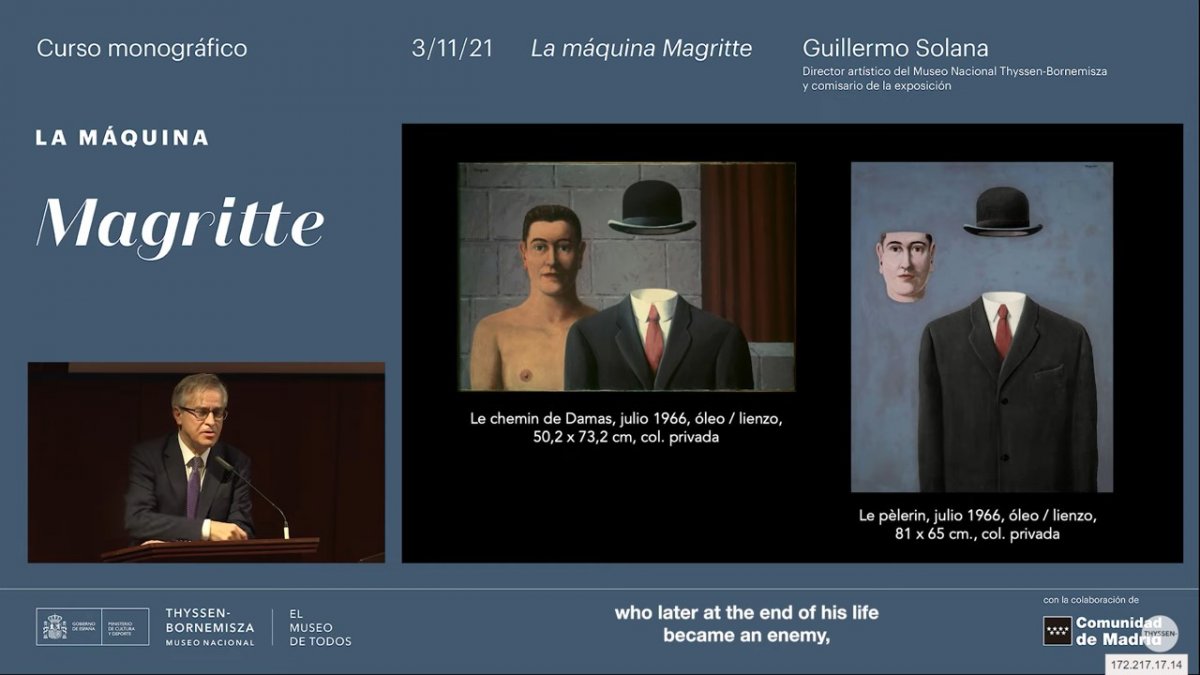
Task: Click the round Thyssen watermark badge
Action: pos(1161,633)
